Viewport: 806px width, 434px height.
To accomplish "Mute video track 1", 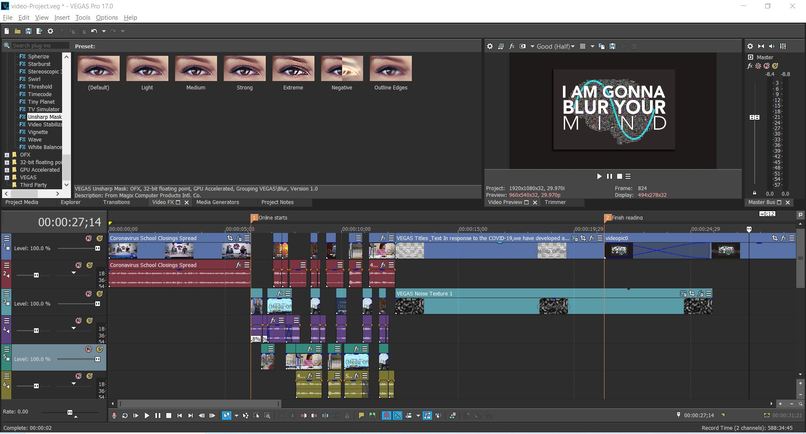I will [x=89, y=239].
